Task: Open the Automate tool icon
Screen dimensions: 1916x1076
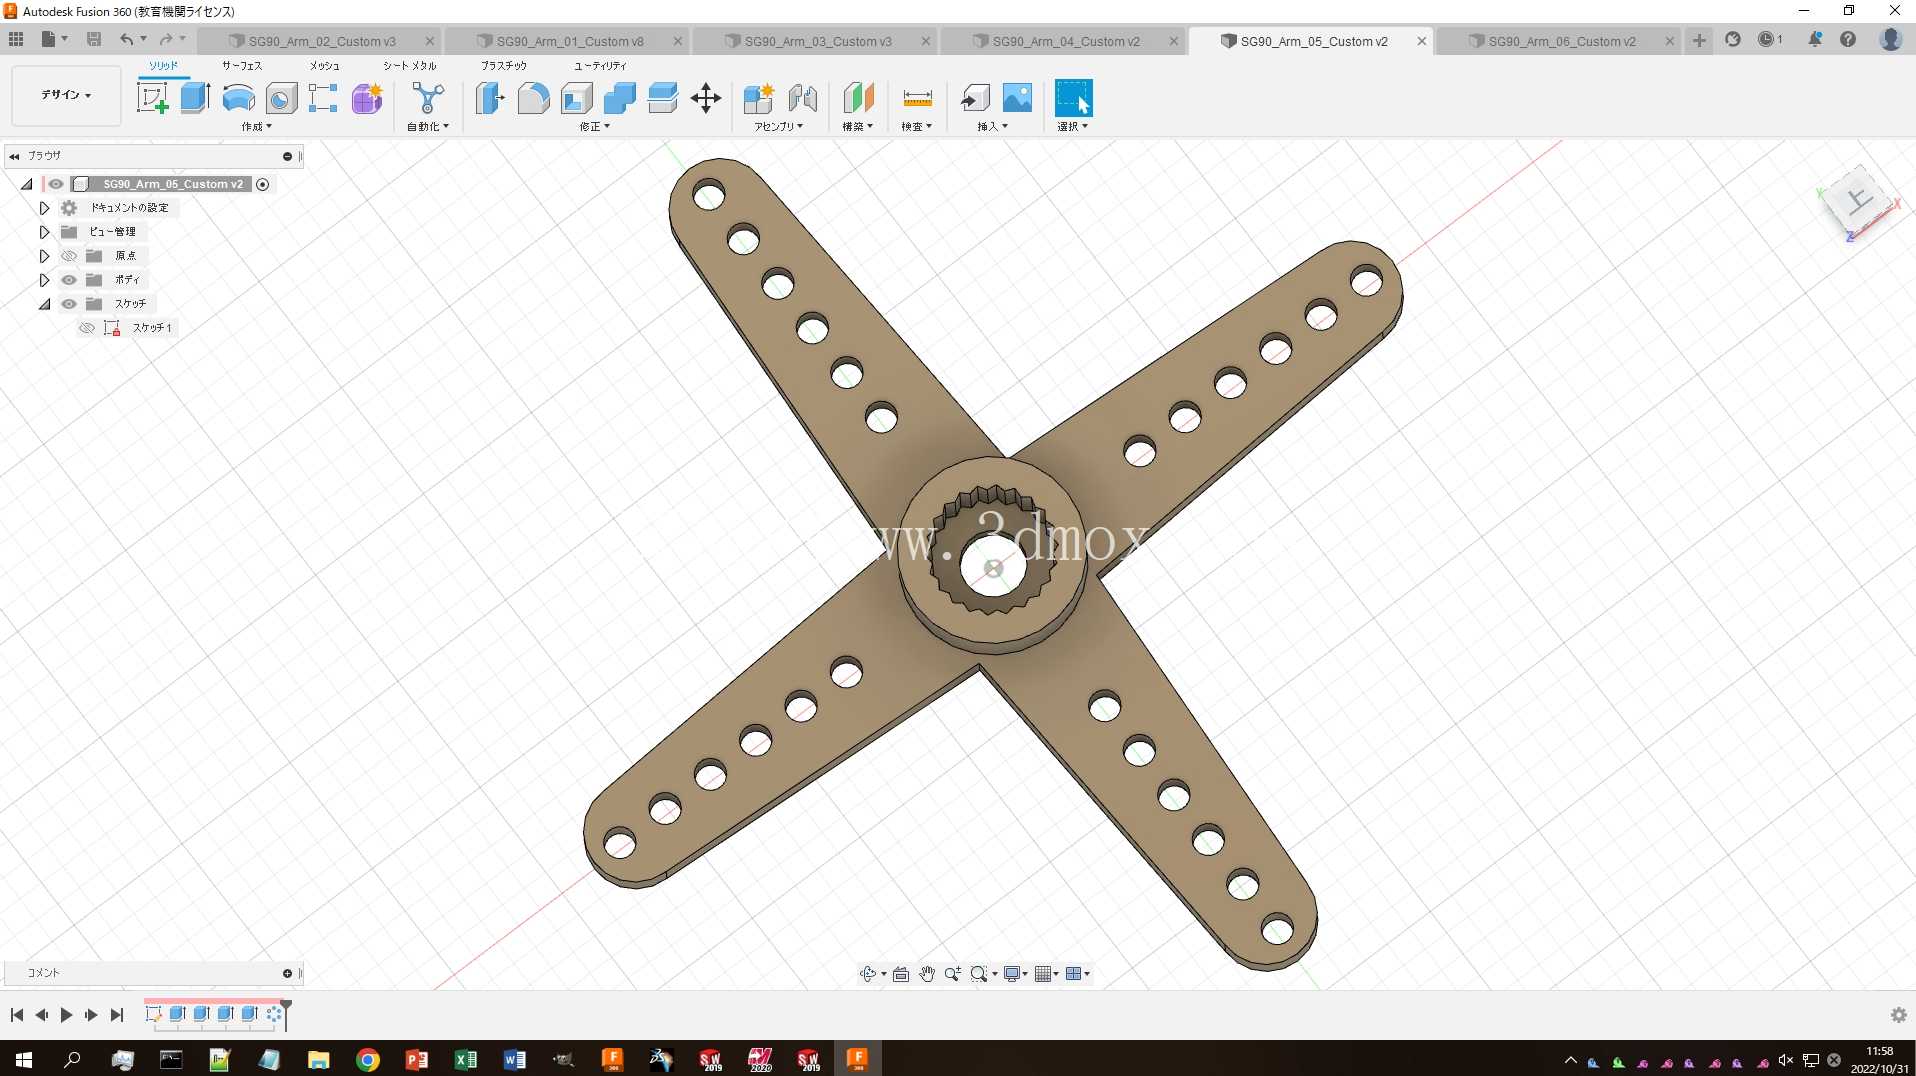Action: 428,98
